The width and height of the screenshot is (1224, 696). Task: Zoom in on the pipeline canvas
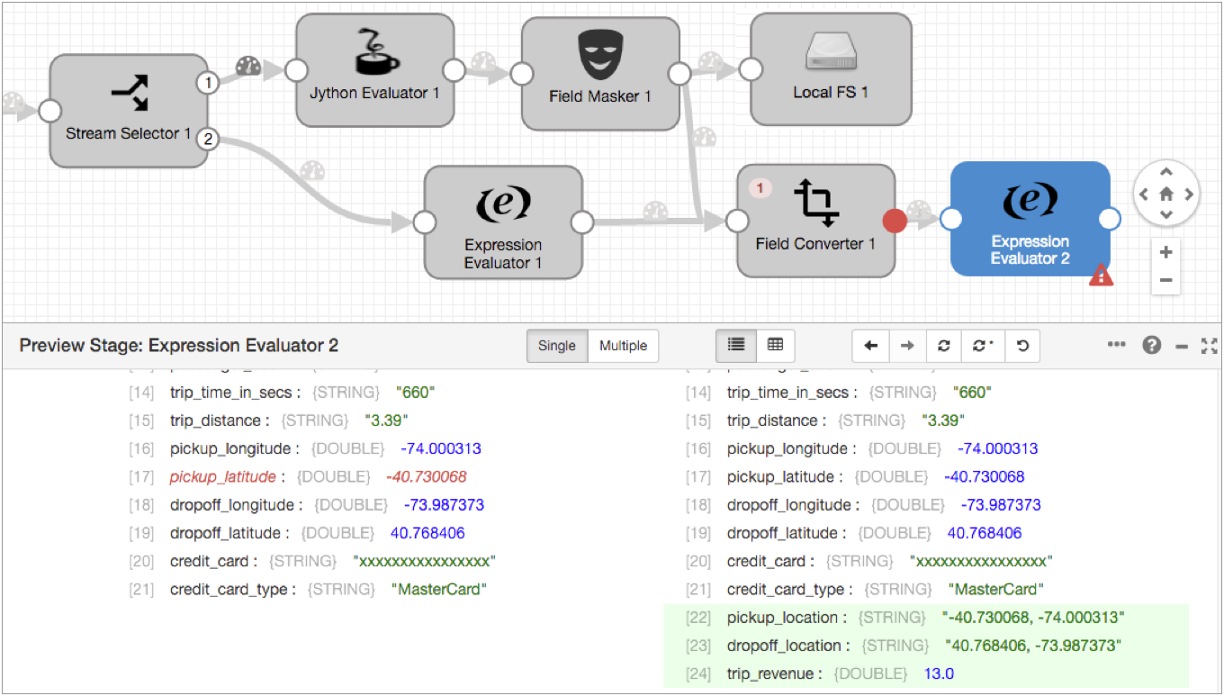coord(1166,252)
